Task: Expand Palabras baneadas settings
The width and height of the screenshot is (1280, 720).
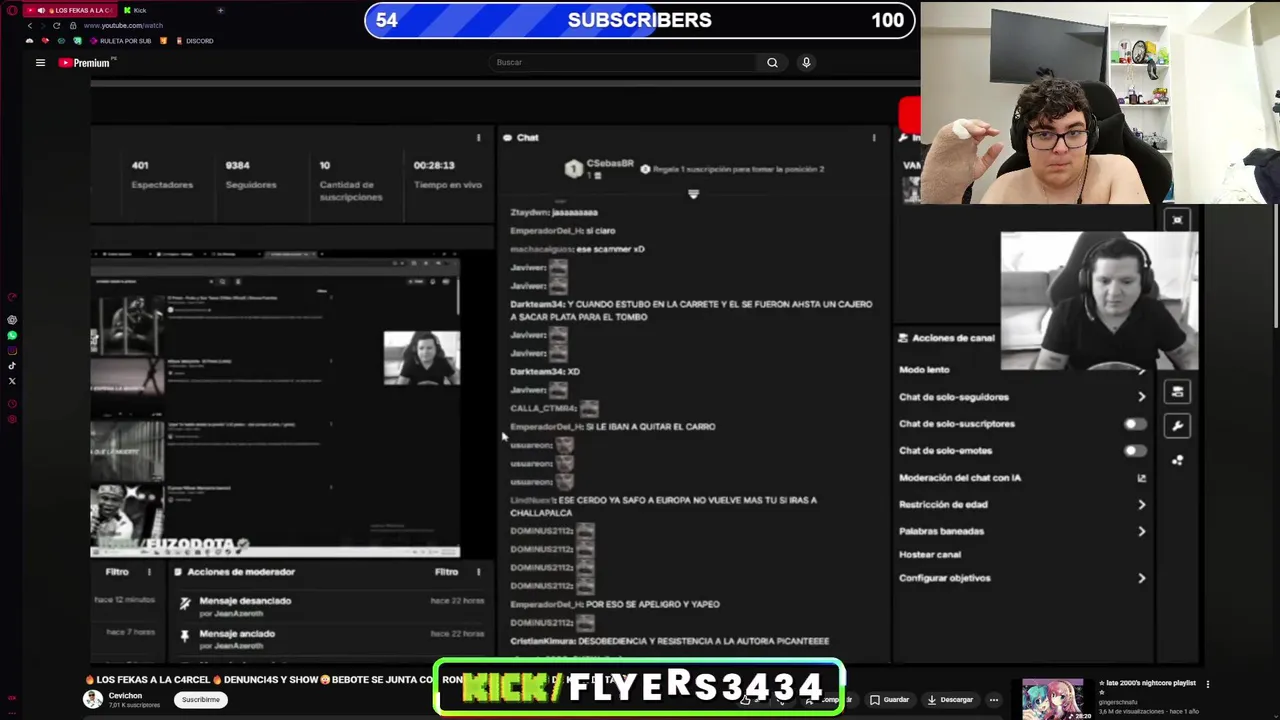Action: click(1141, 531)
